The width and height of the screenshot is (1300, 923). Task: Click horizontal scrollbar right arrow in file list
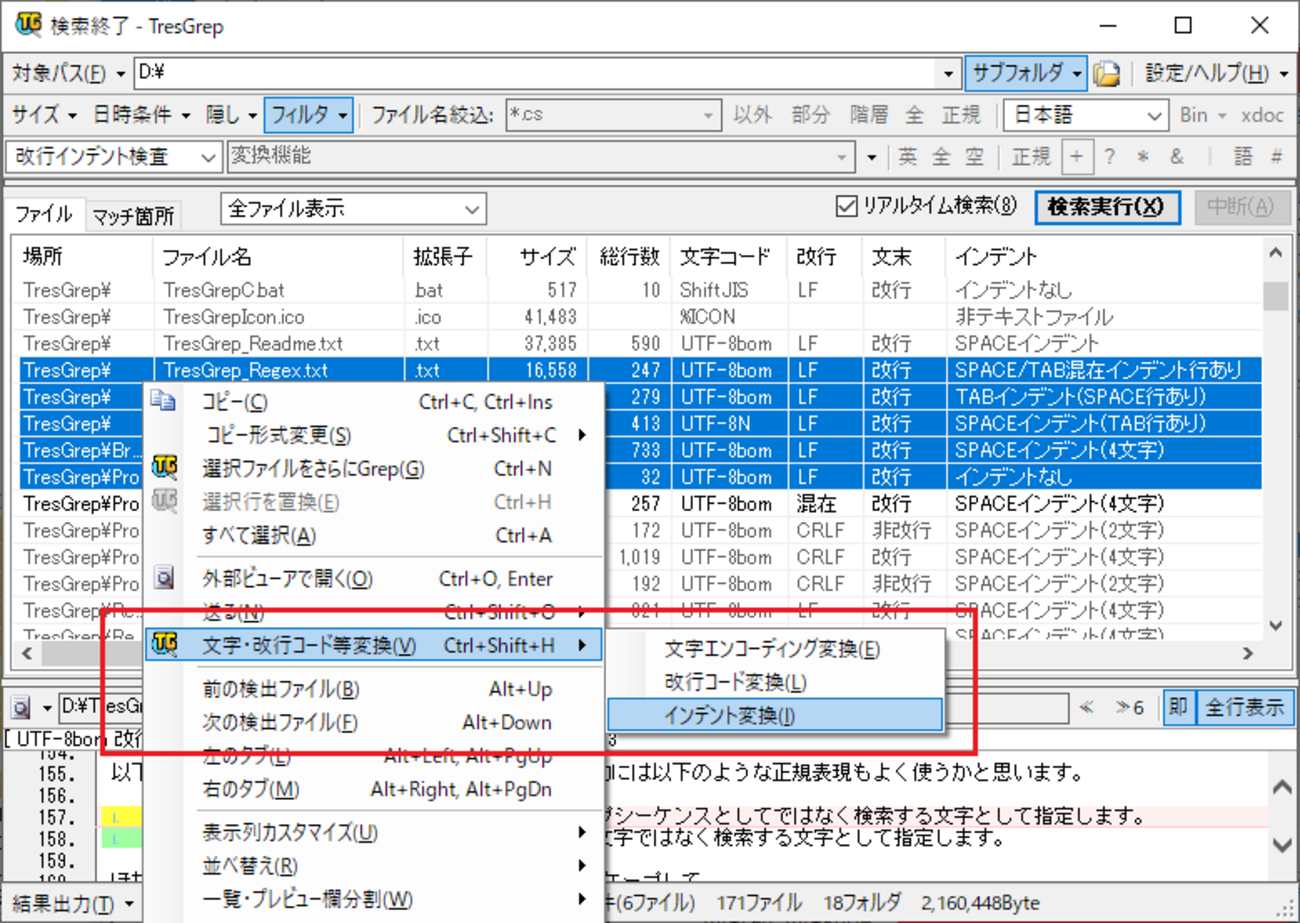pyautogui.click(x=1247, y=653)
